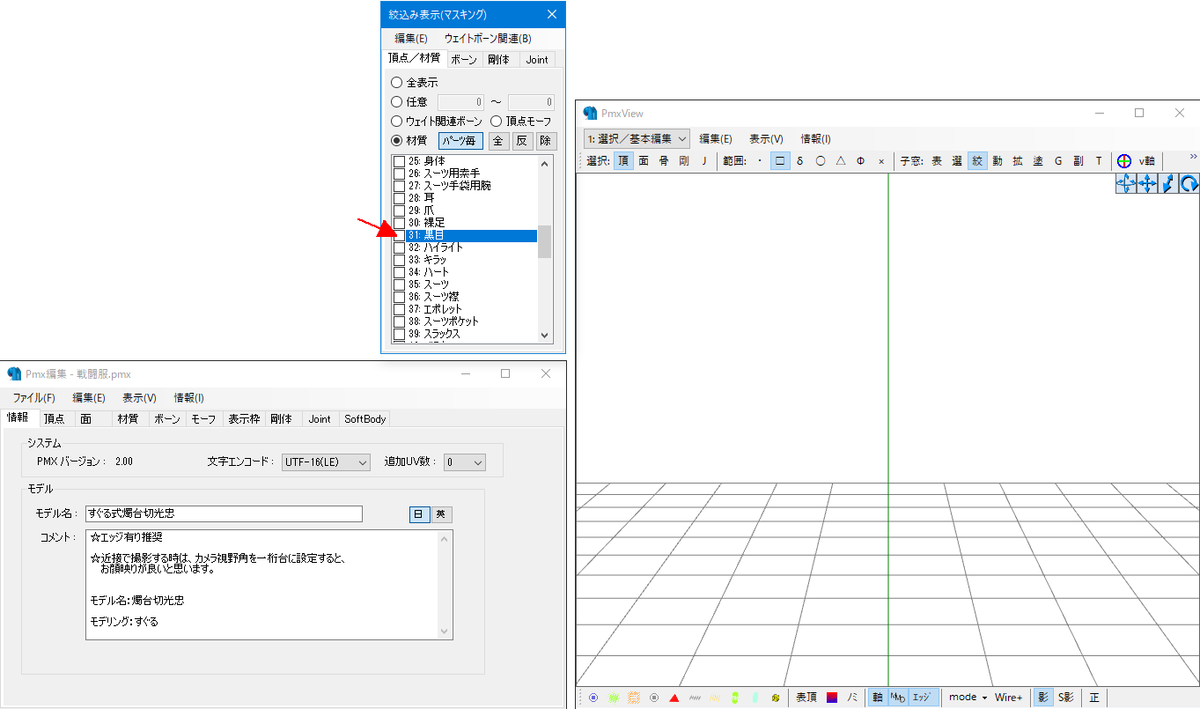The image size is (1200, 709).
Task: Open the 1: 選択/基本編集 mode dropdown
Action: pos(637,138)
